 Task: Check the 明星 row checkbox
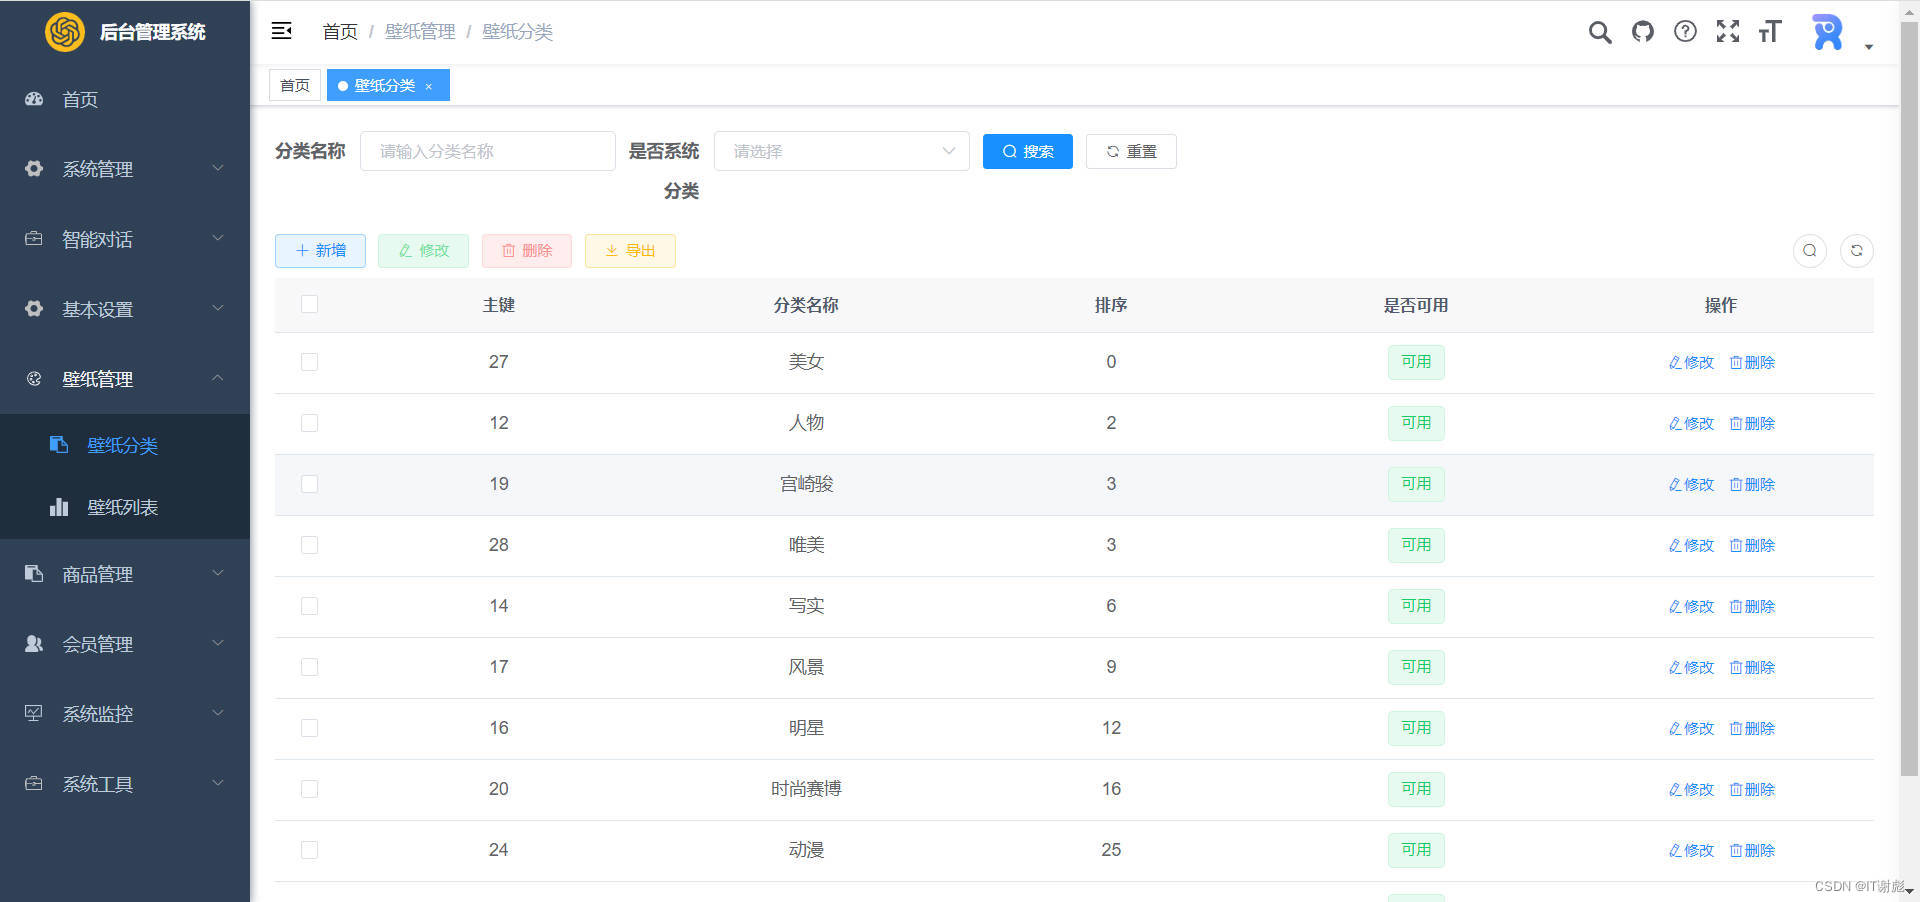pyautogui.click(x=309, y=727)
